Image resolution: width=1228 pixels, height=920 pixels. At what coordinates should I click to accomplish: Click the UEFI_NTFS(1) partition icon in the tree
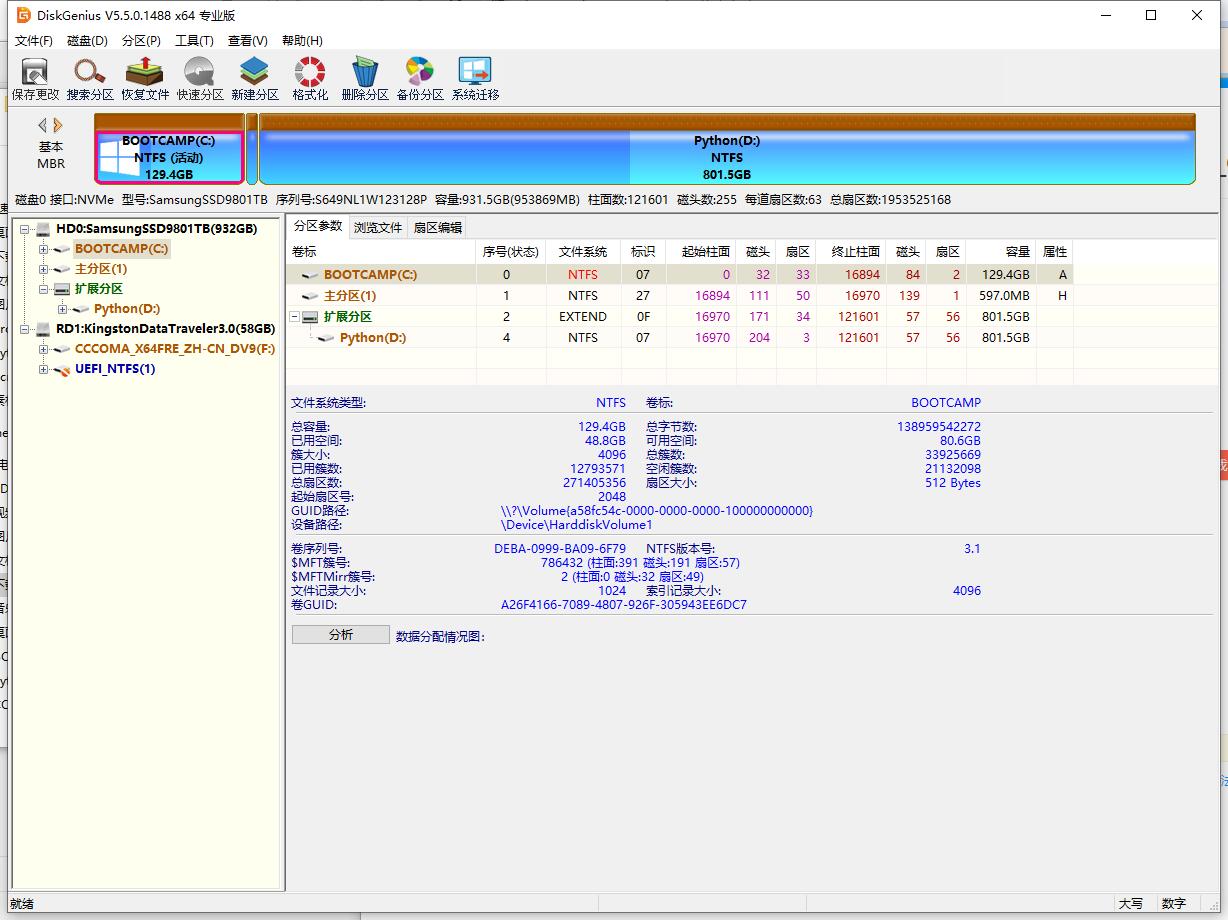tap(62, 369)
